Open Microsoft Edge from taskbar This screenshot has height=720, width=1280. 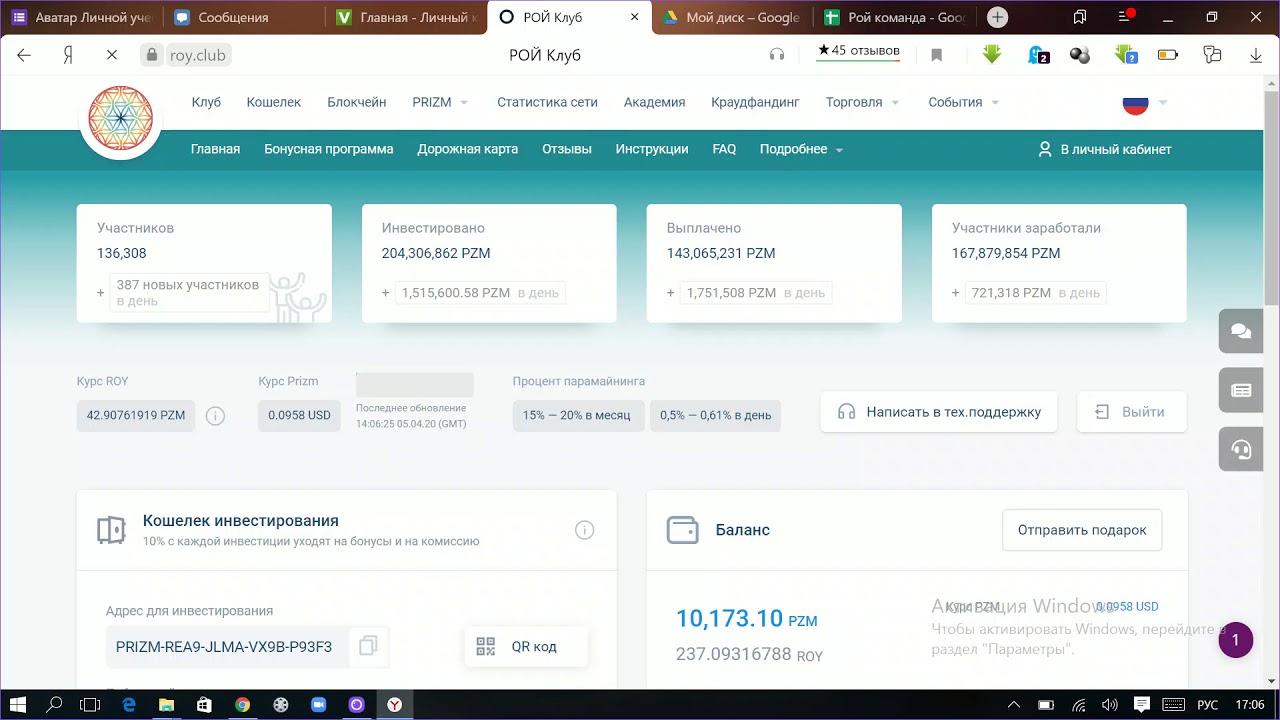[x=129, y=705]
